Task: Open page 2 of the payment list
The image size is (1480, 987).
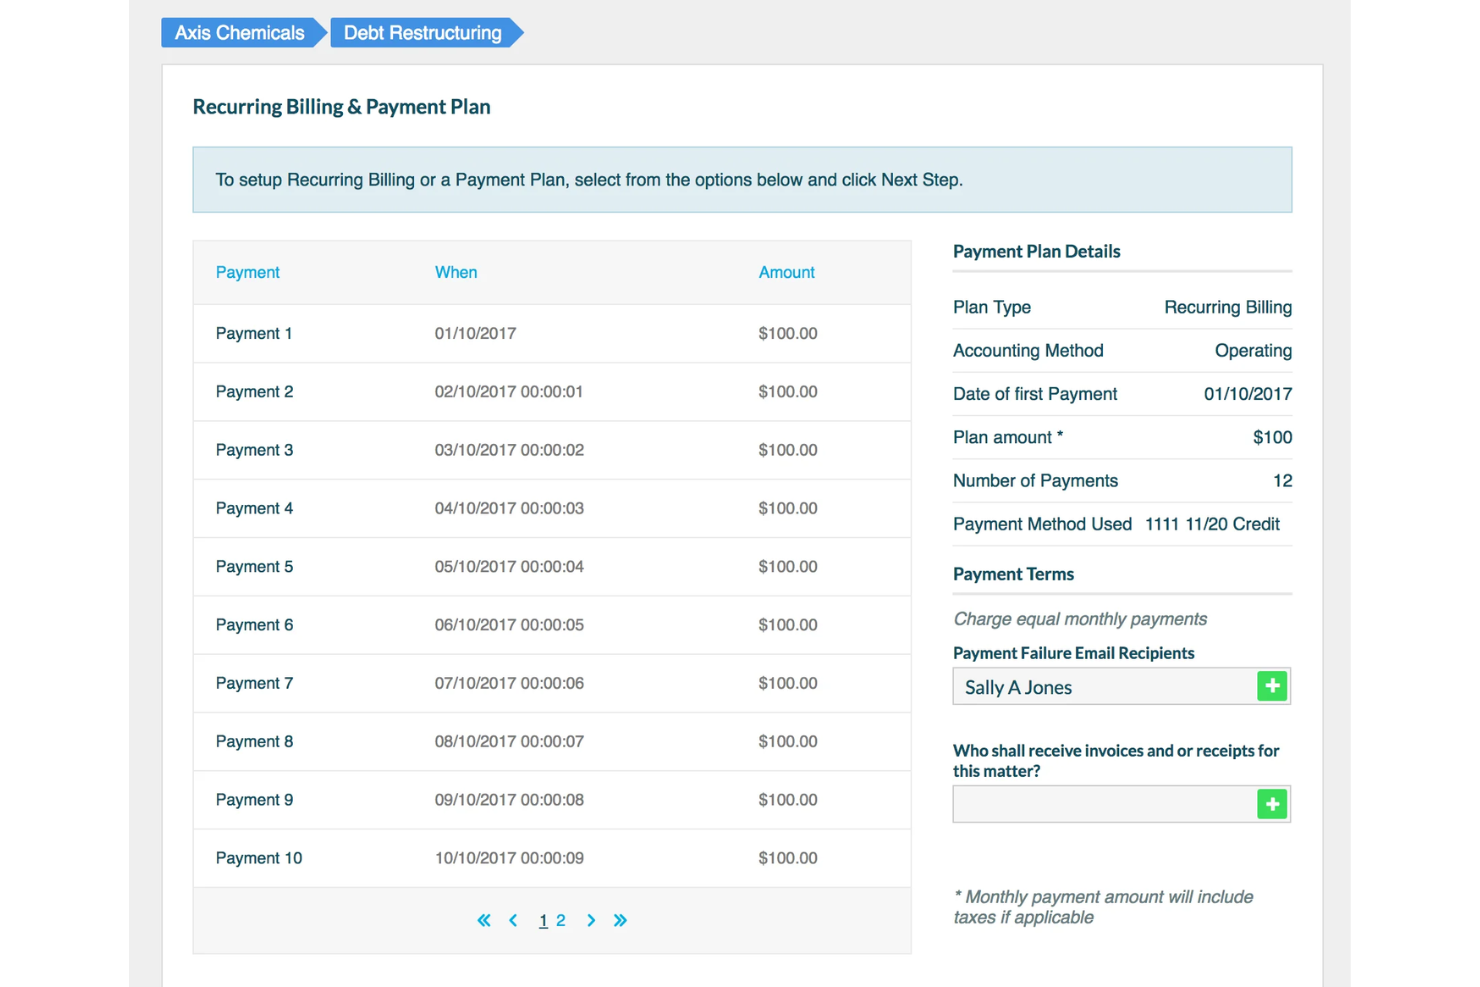Action: (561, 920)
